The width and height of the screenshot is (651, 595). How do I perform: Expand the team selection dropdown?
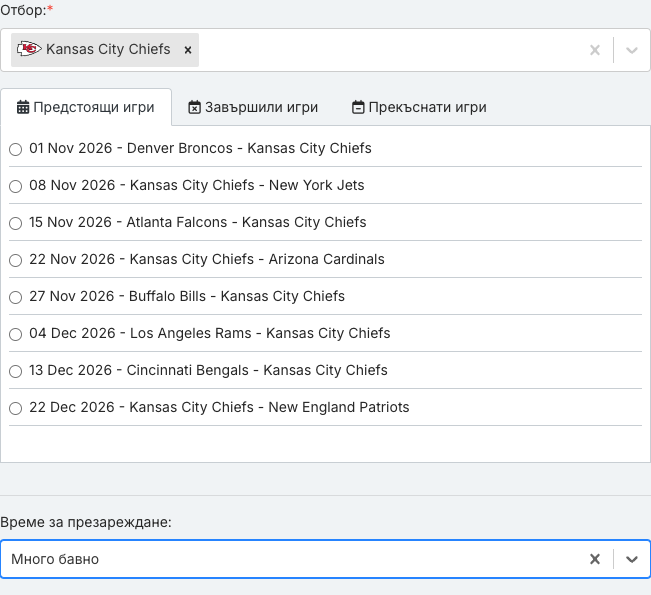[631, 50]
